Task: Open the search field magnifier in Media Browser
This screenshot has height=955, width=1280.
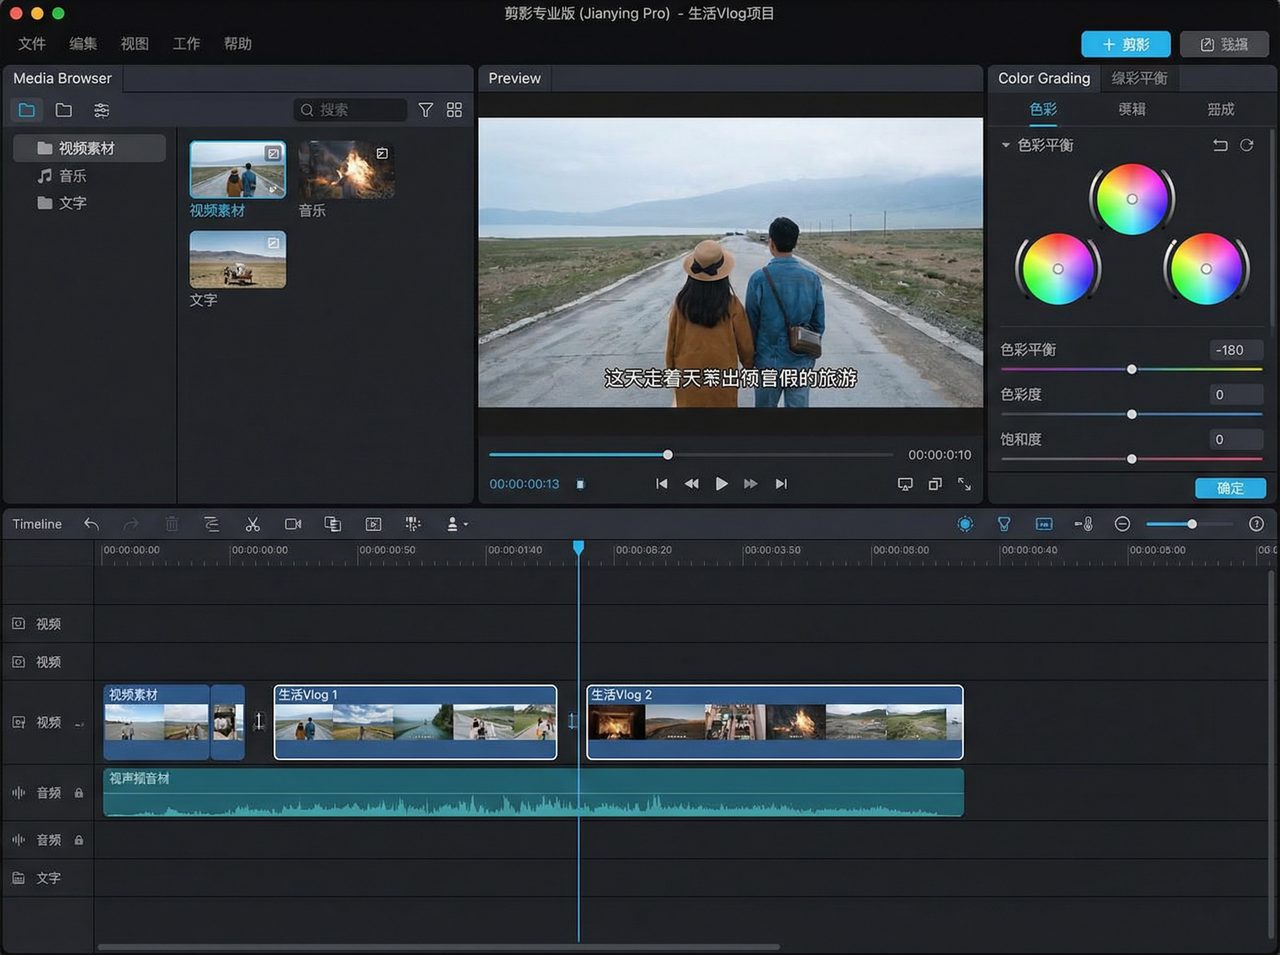Action: (306, 110)
